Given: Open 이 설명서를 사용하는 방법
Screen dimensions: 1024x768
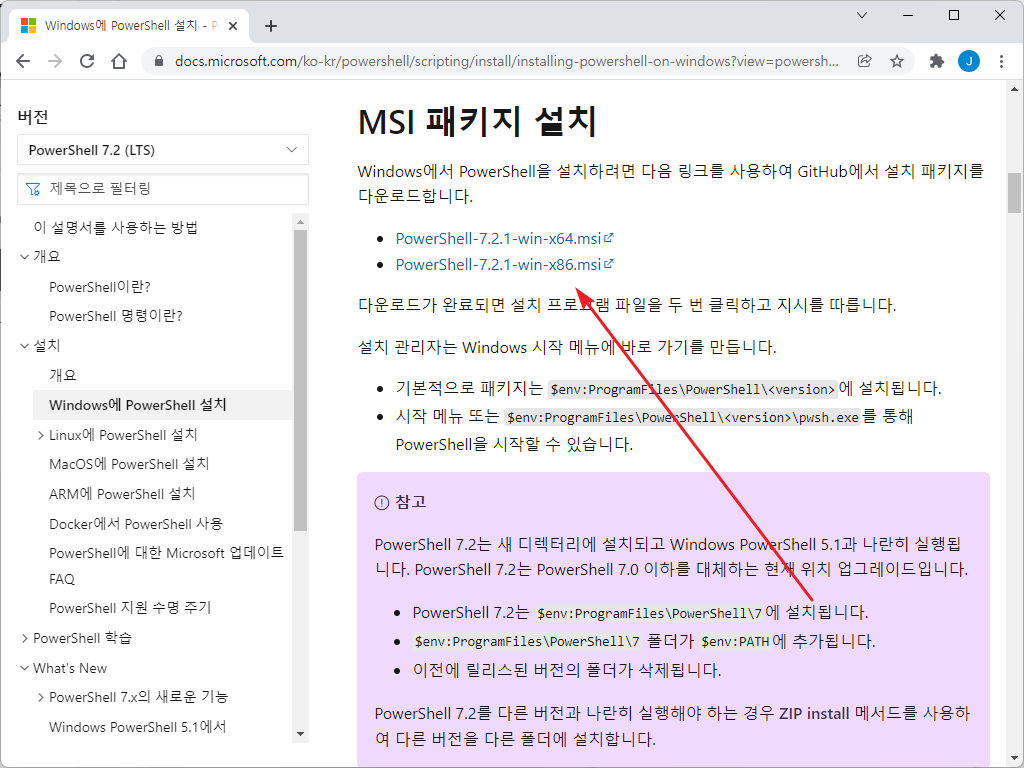Looking at the screenshot, I should [116, 227].
